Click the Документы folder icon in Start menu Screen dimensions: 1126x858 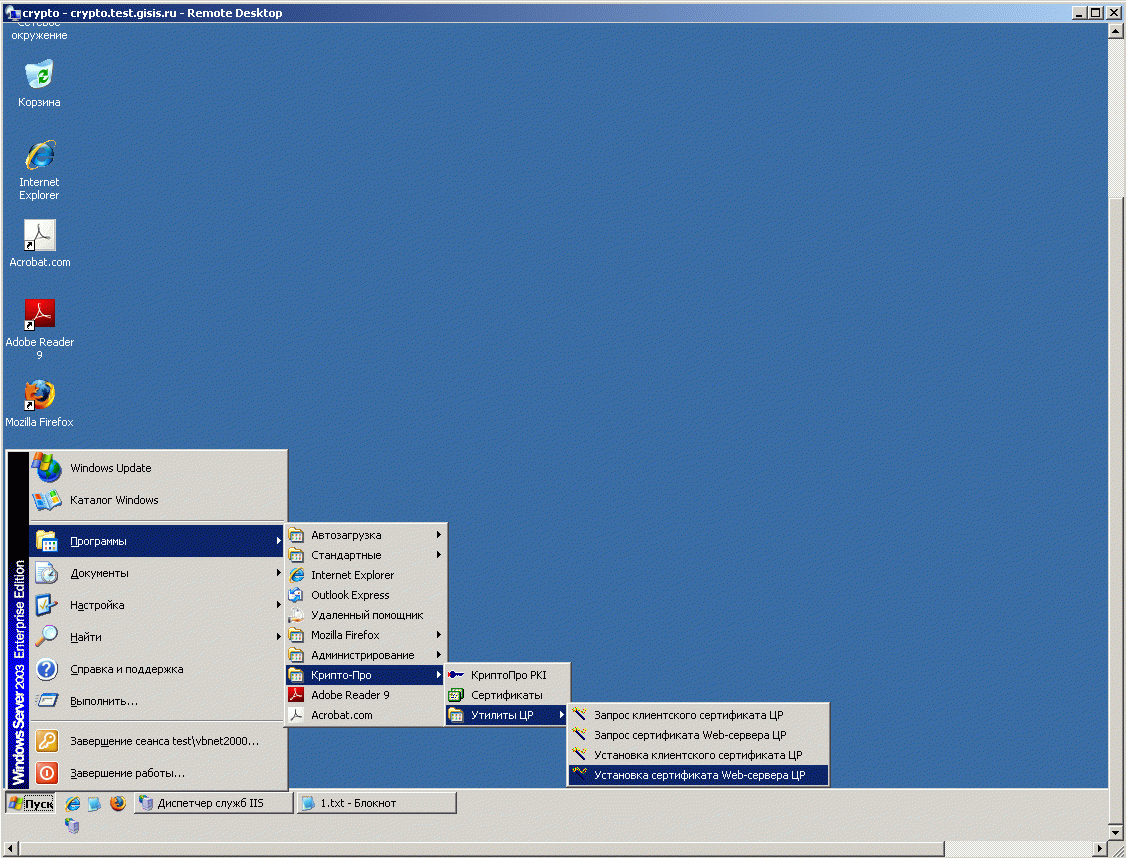coord(47,573)
